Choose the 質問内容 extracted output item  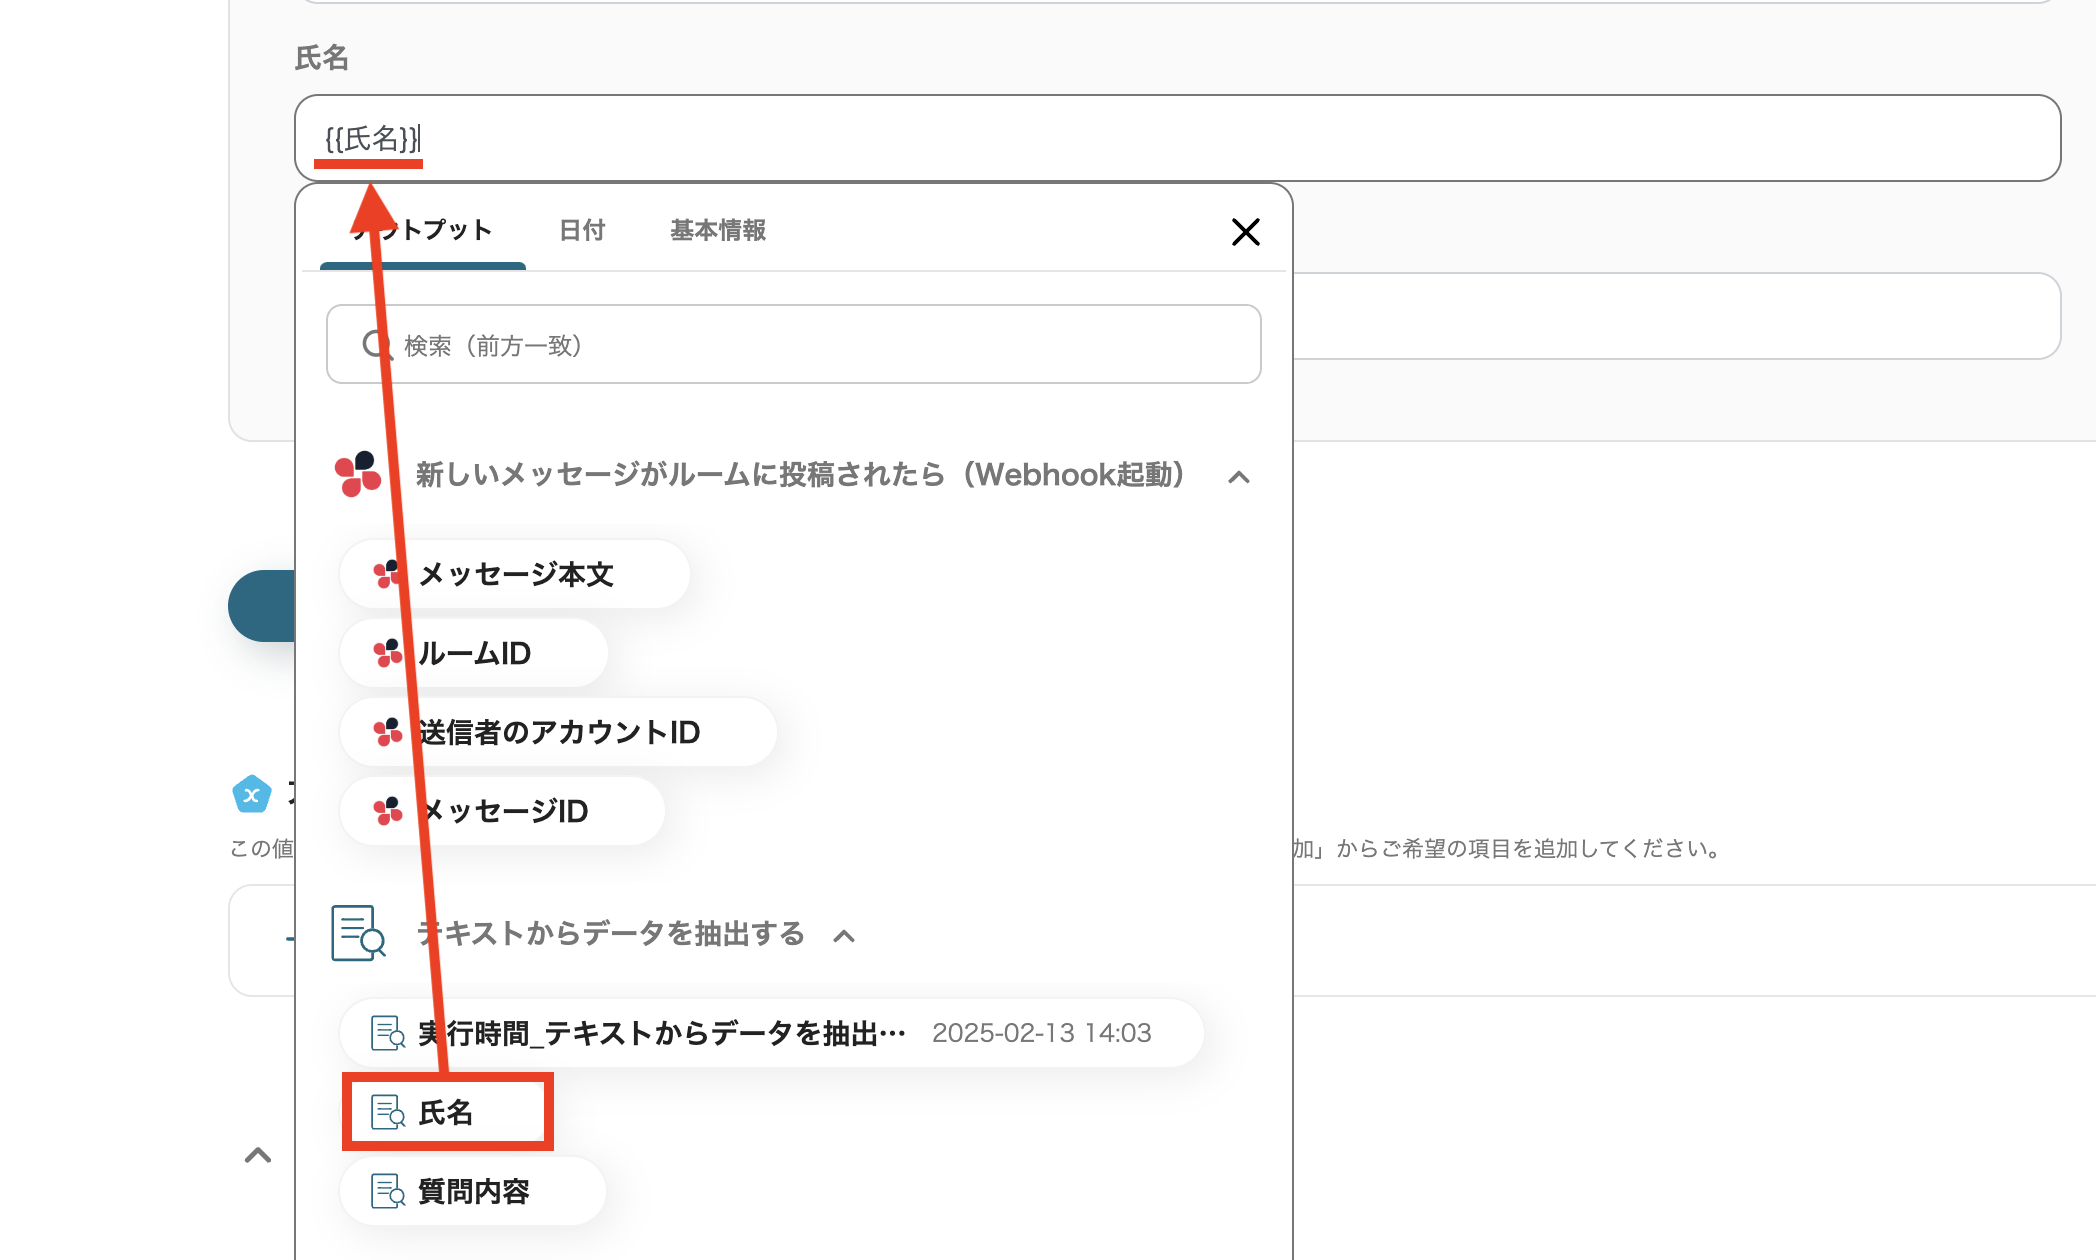pos(473,1191)
